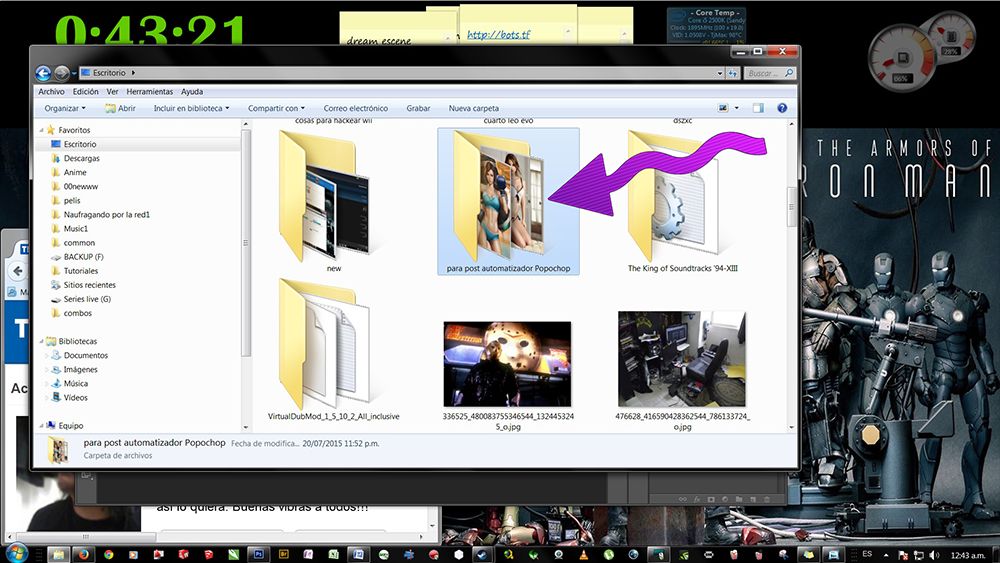Select Descargas in Favoritos

(82, 158)
